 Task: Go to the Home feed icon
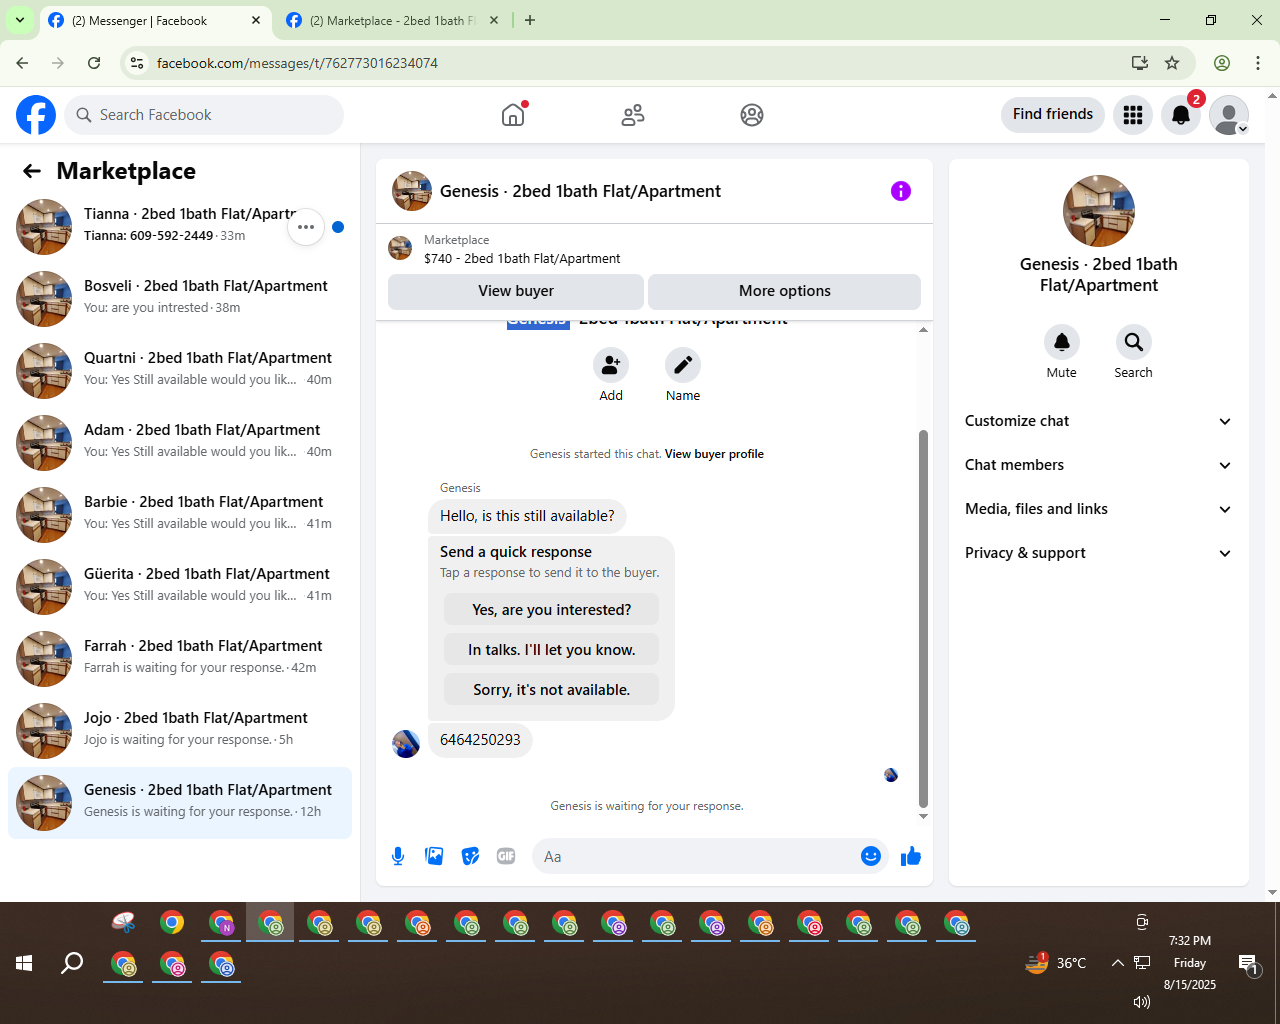[513, 115]
